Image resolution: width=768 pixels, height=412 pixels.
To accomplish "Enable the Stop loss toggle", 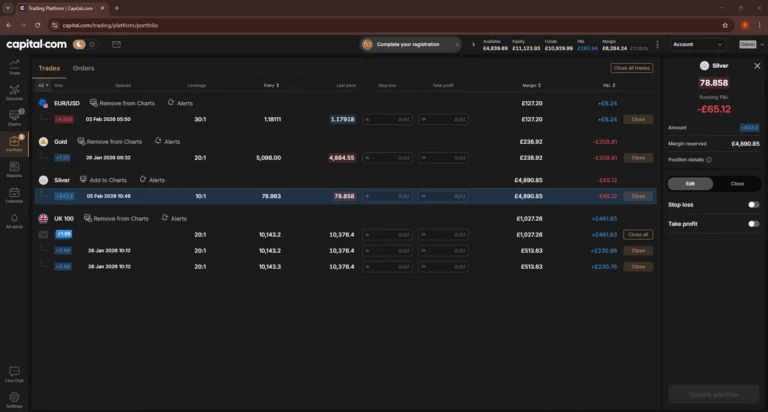I will tap(753, 205).
